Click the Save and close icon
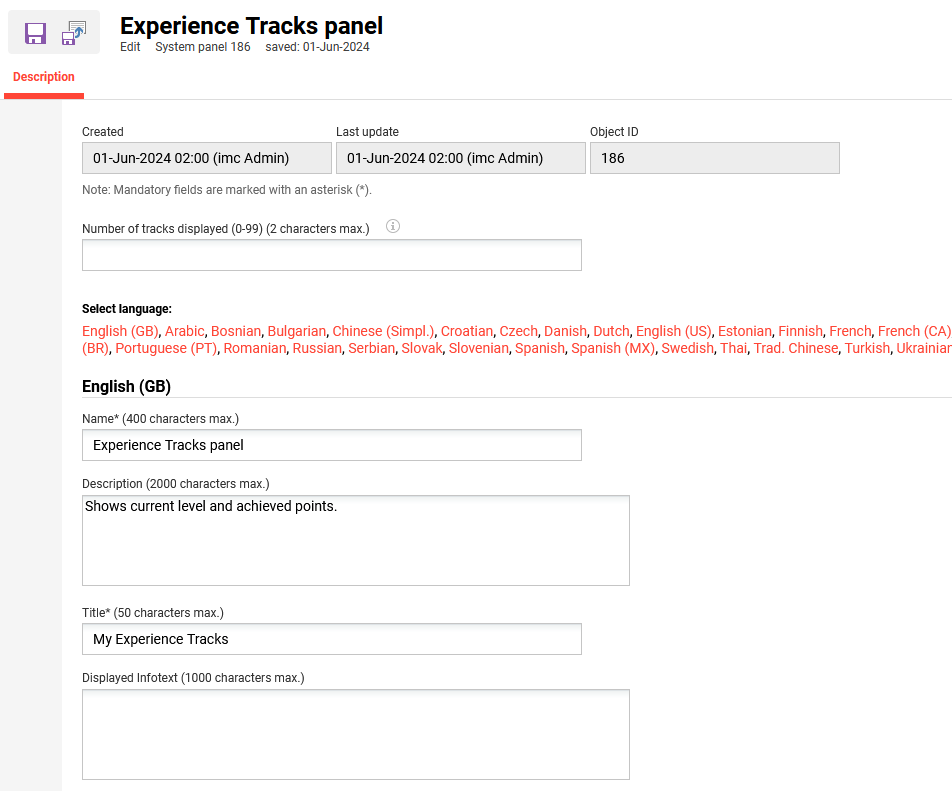952x791 pixels. pyautogui.click(x=74, y=33)
